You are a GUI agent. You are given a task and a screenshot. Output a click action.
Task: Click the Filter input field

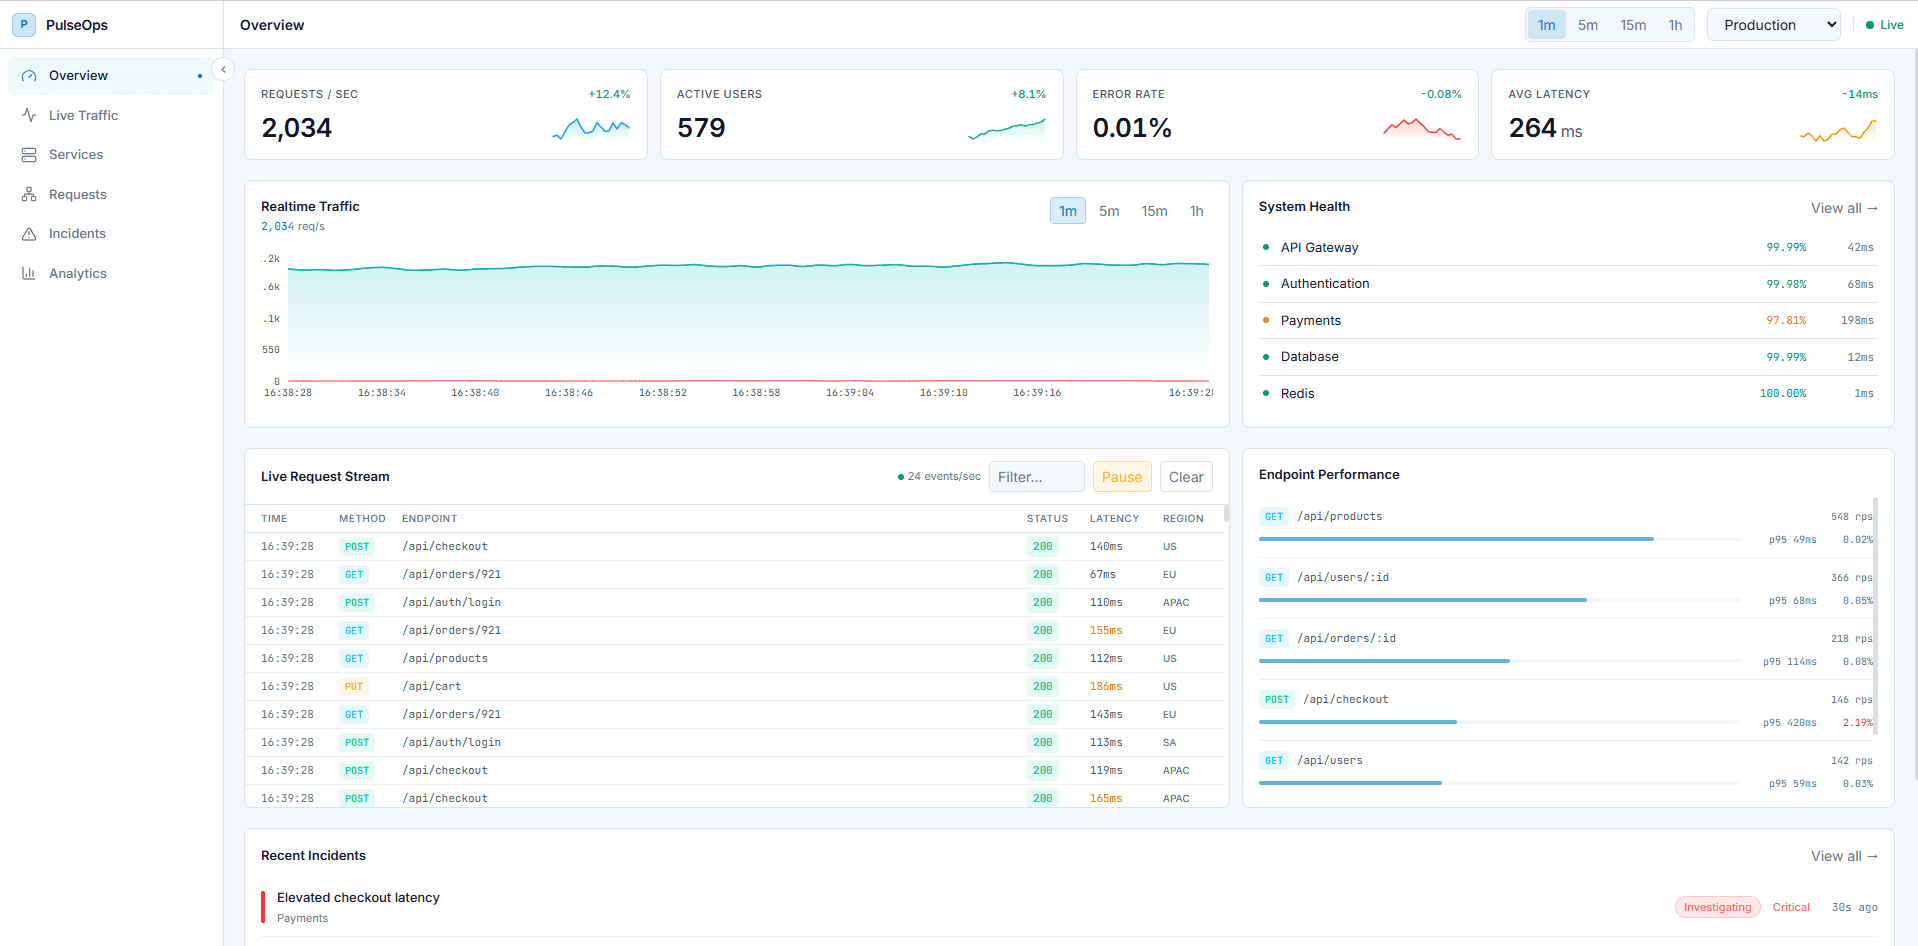(1037, 477)
